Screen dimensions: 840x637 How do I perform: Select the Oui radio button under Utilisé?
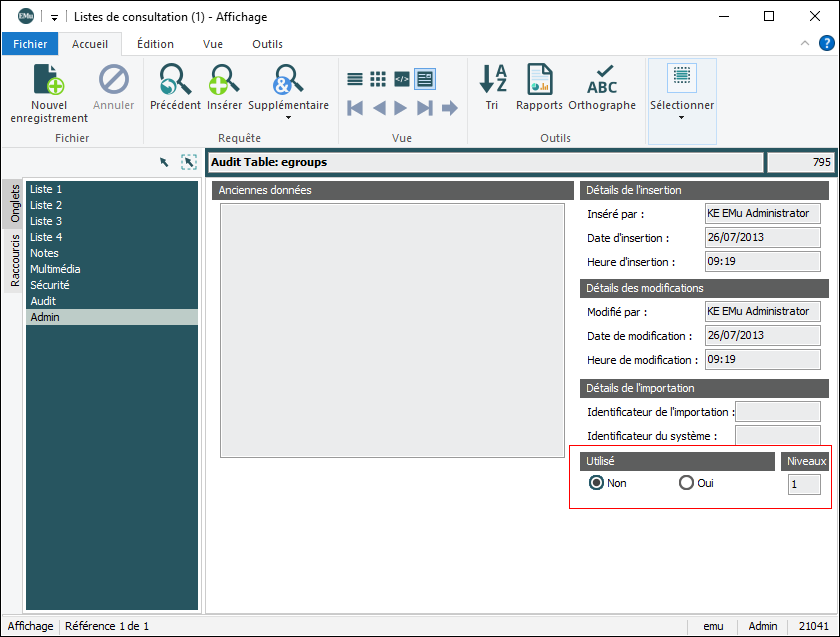tap(686, 483)
